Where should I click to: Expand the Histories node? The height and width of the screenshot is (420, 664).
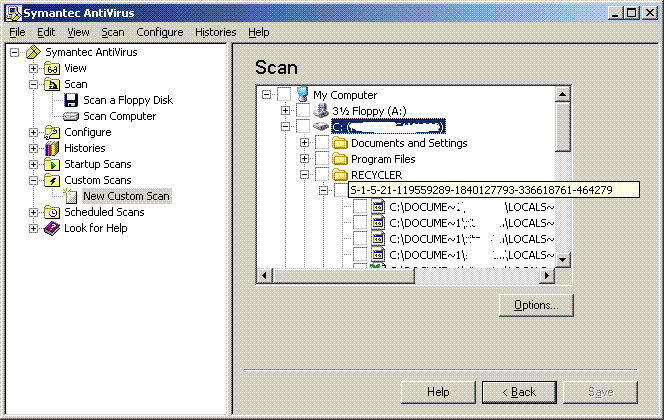click(33, 149)
